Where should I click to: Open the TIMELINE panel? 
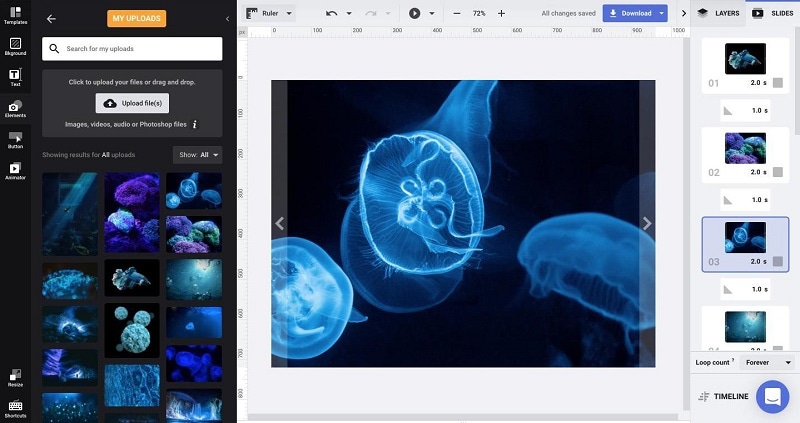coord(723,396)
